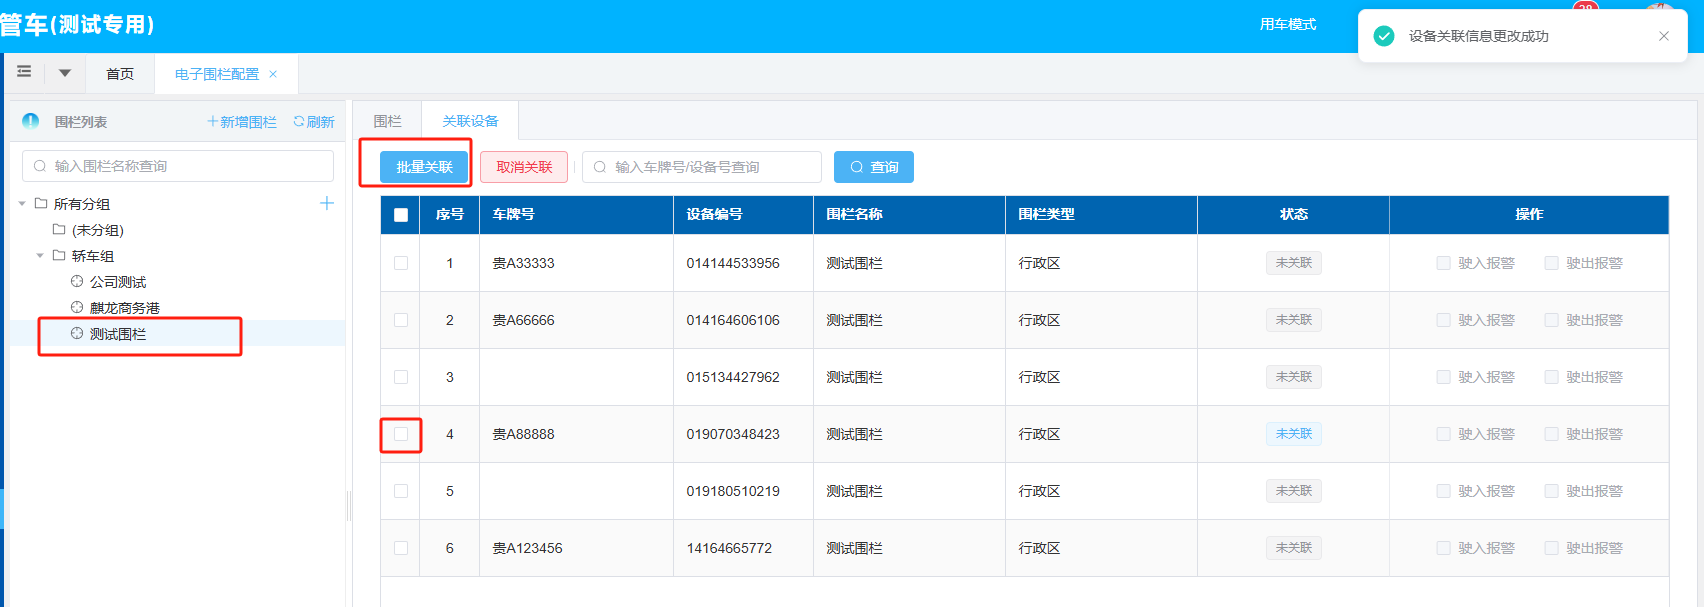
Task: Open the 首页 tab
Action: (120, 74)
